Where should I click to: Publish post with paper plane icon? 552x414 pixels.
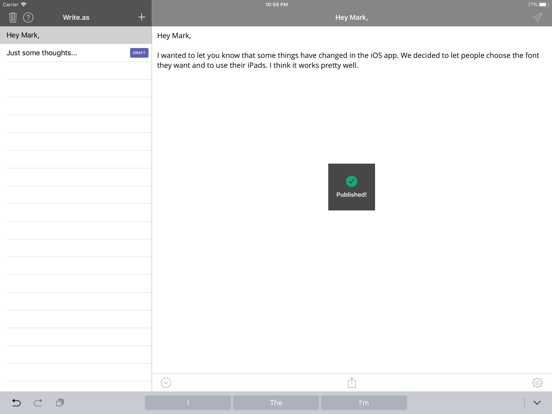[x=537, y=17]
